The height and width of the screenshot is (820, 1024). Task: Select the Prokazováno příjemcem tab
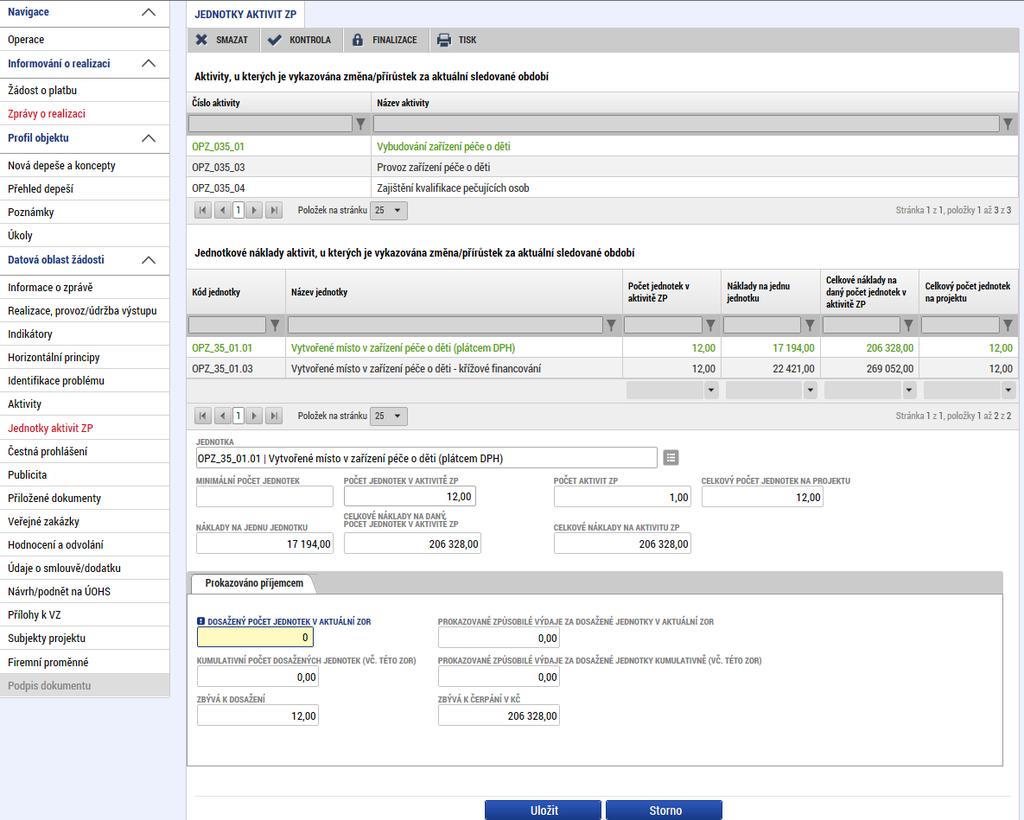254,583
